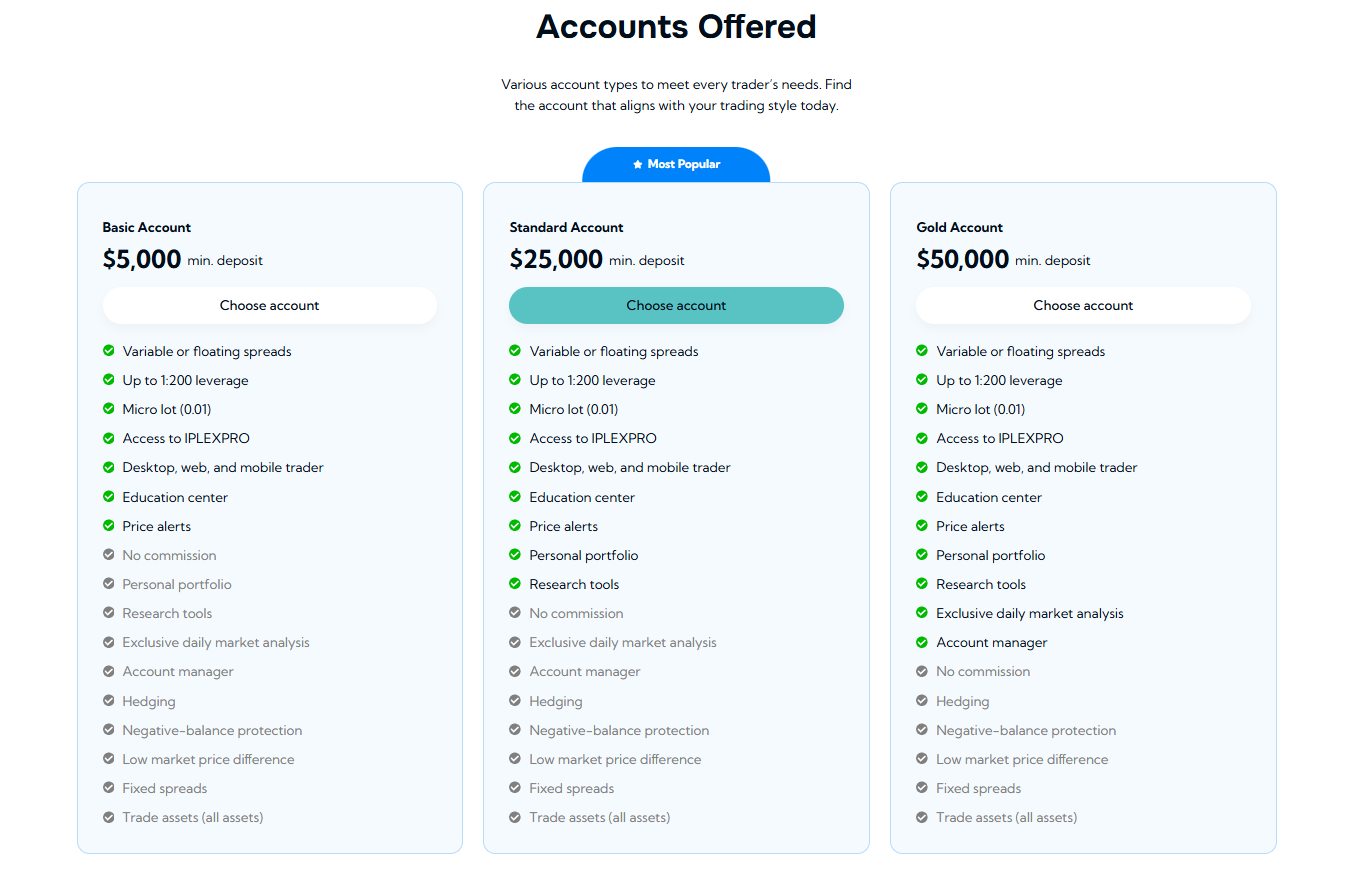1363x876 pixels.
Task: Select the Most Popular tab badge
Action: point(677,165)
